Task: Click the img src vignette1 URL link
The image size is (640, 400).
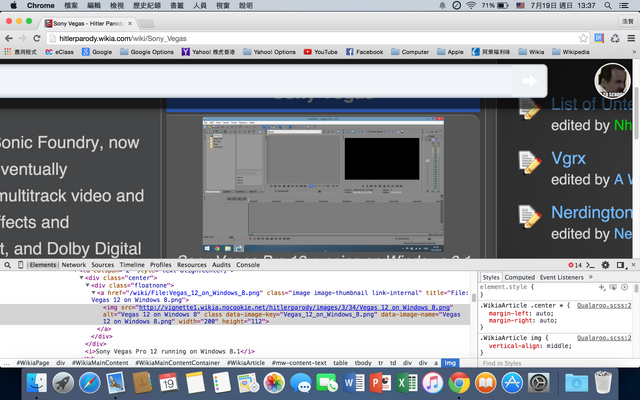Action: (x=294, y=307)
